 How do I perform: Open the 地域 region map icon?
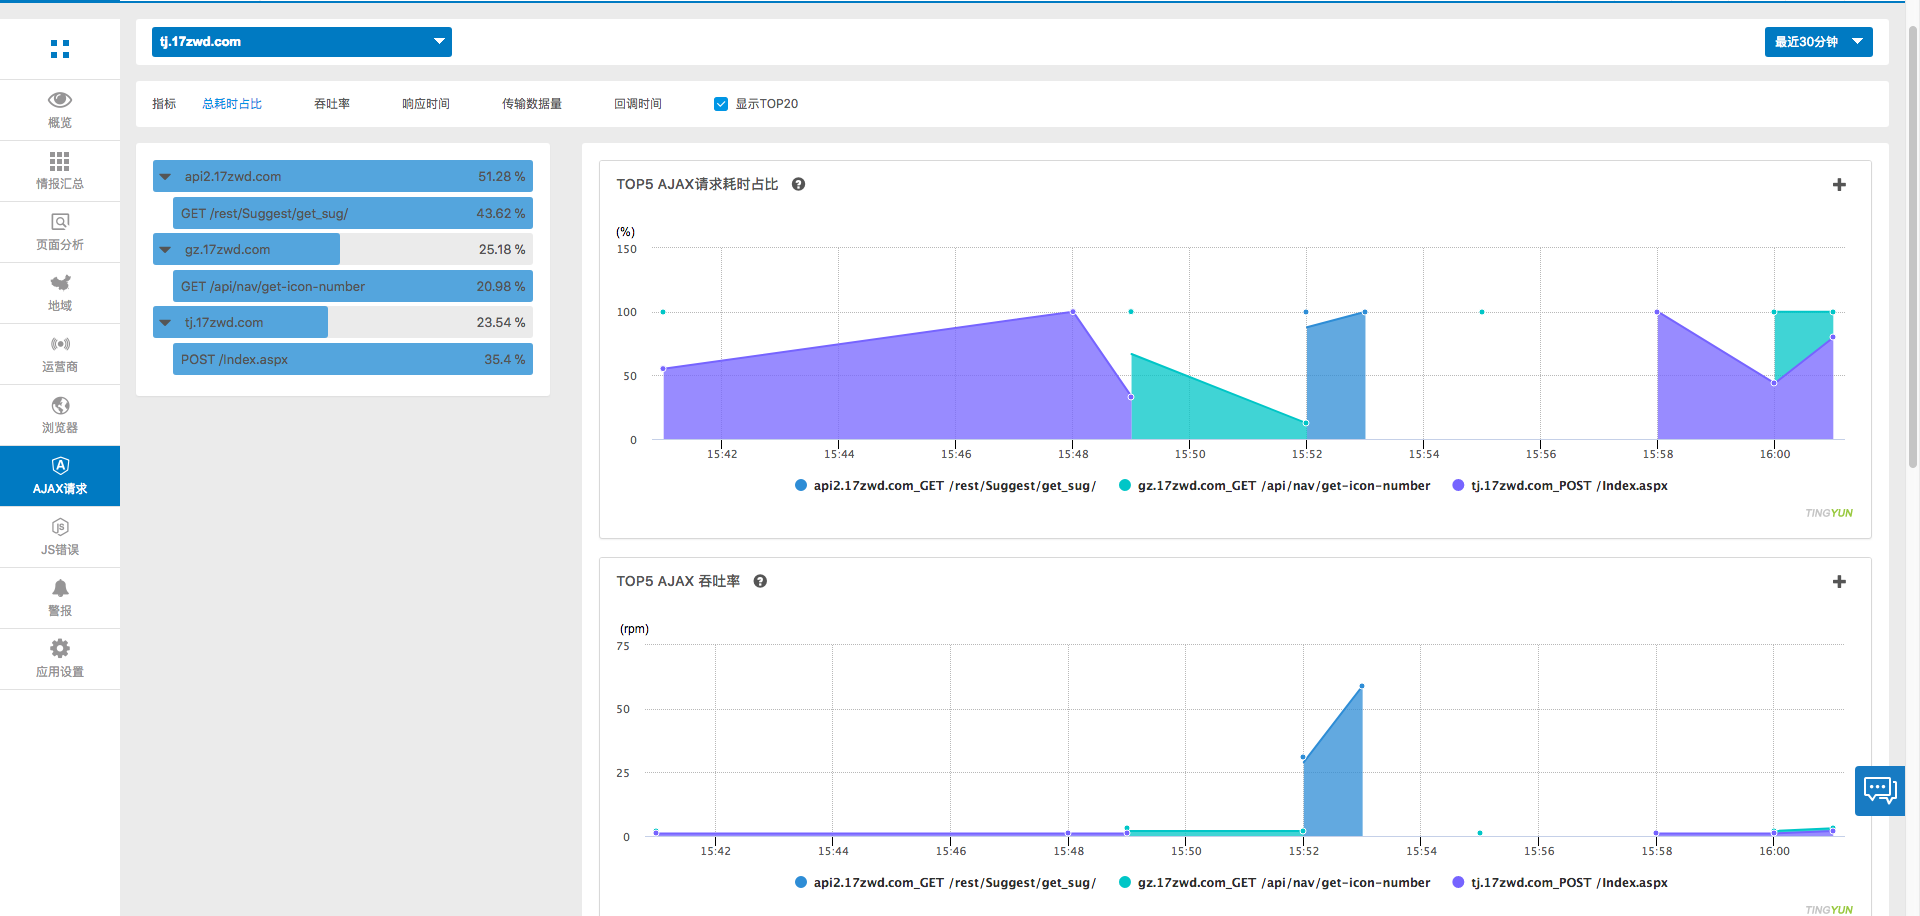tap(60, 283)
